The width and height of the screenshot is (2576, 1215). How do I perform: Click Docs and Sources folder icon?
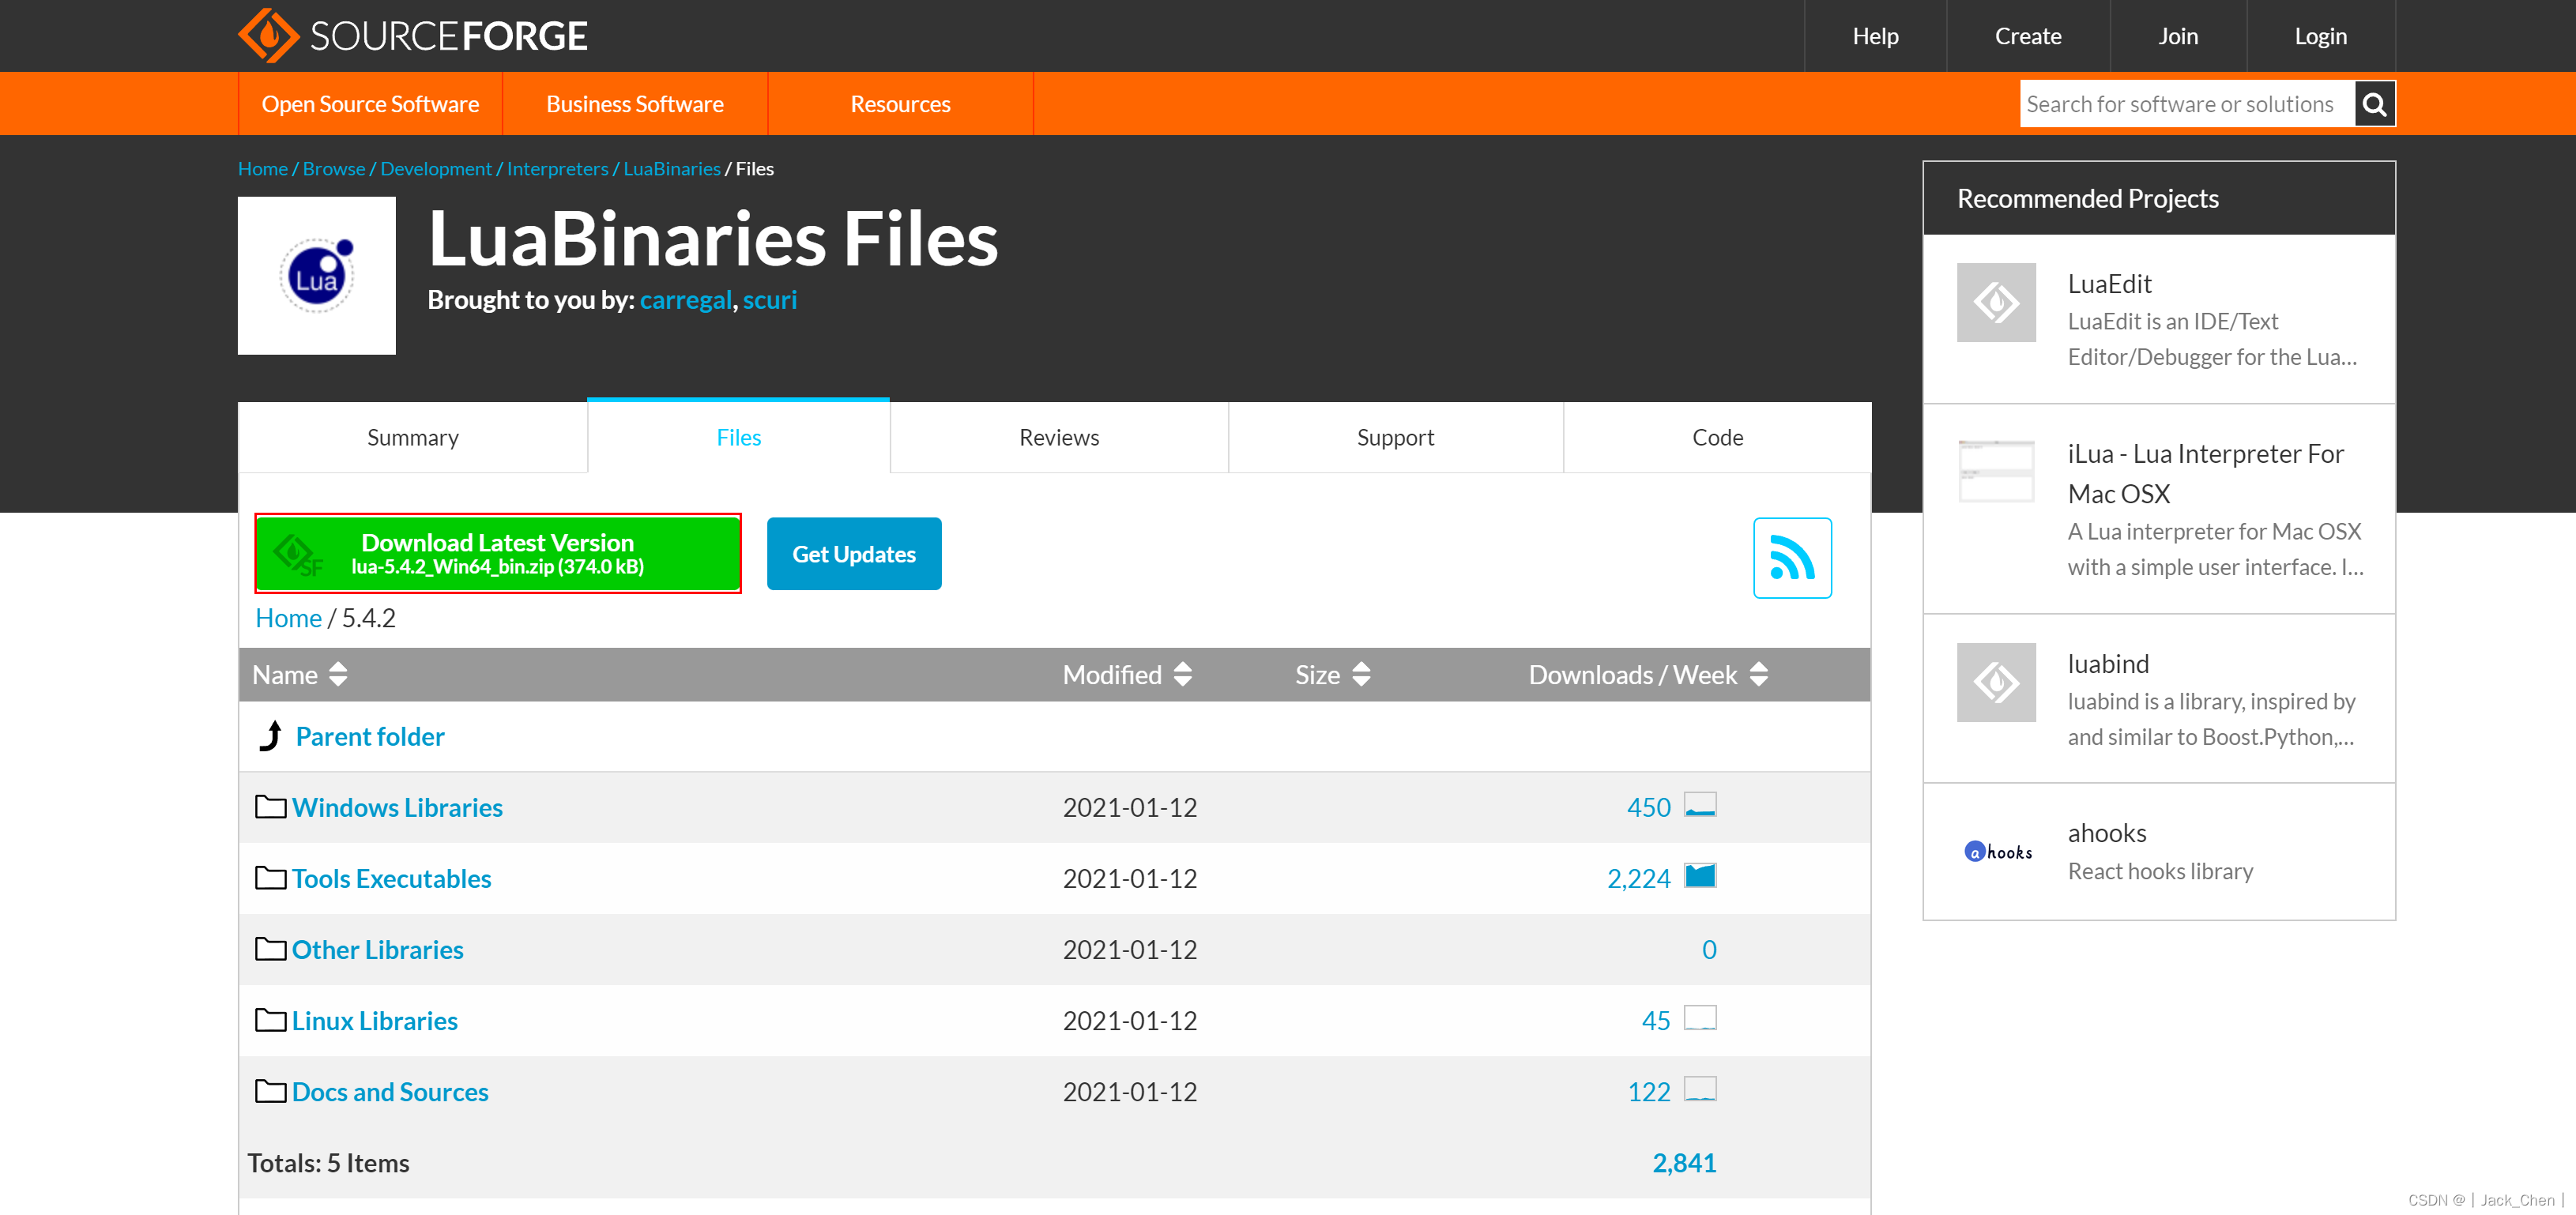270,1090
